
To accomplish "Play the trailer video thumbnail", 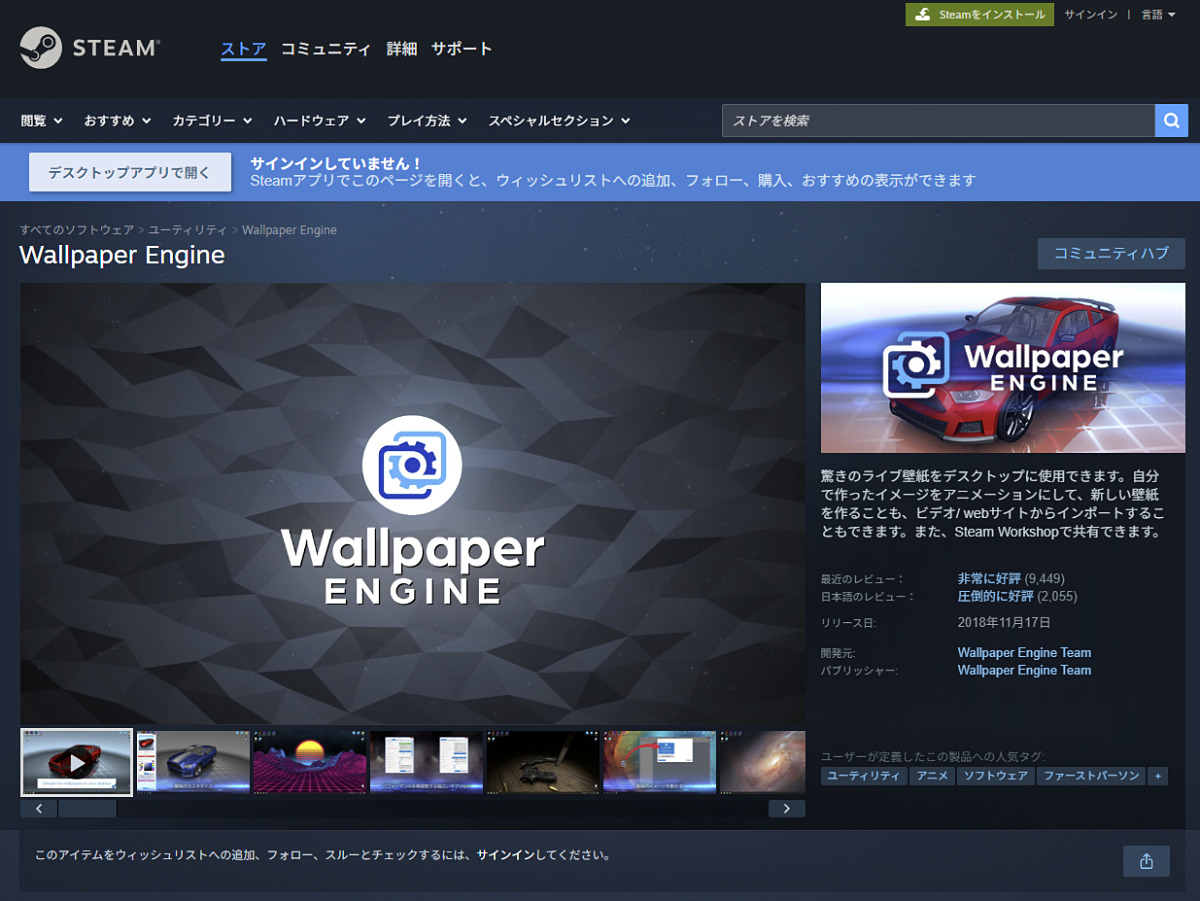I will [77, 762].
